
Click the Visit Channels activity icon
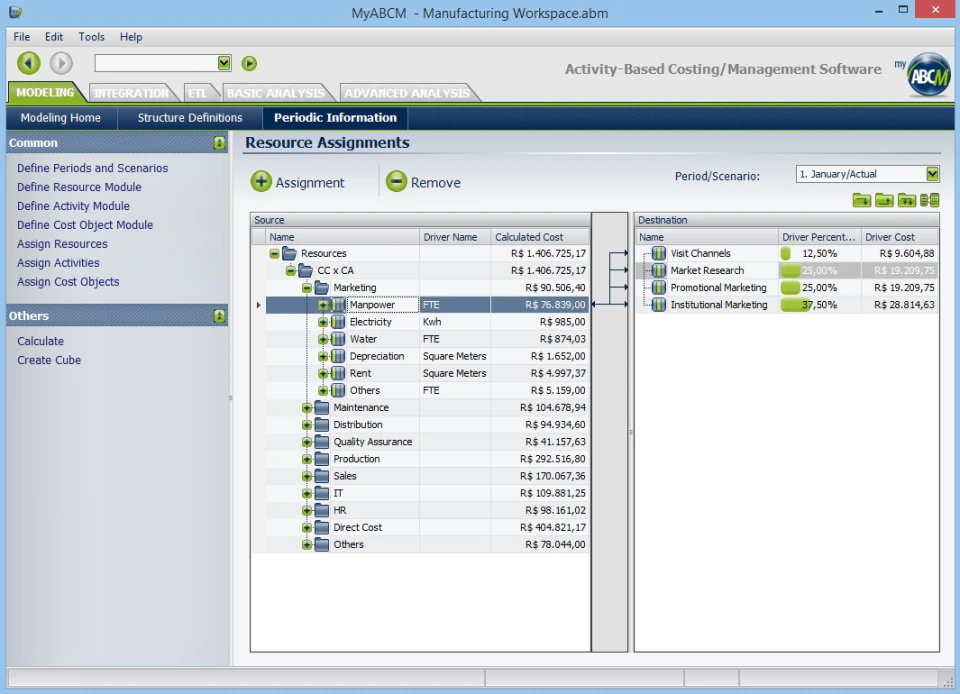[x=659, y=253]
